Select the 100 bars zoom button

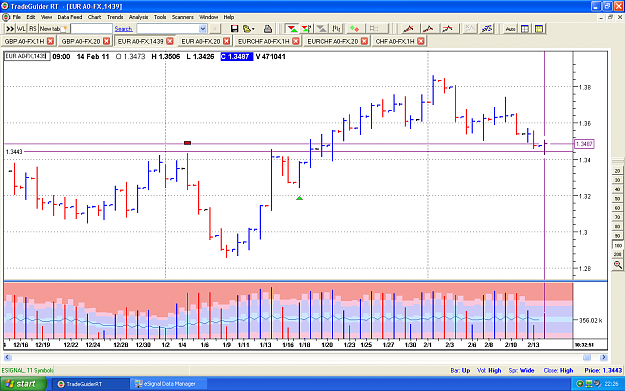click(x=617, y=245)
